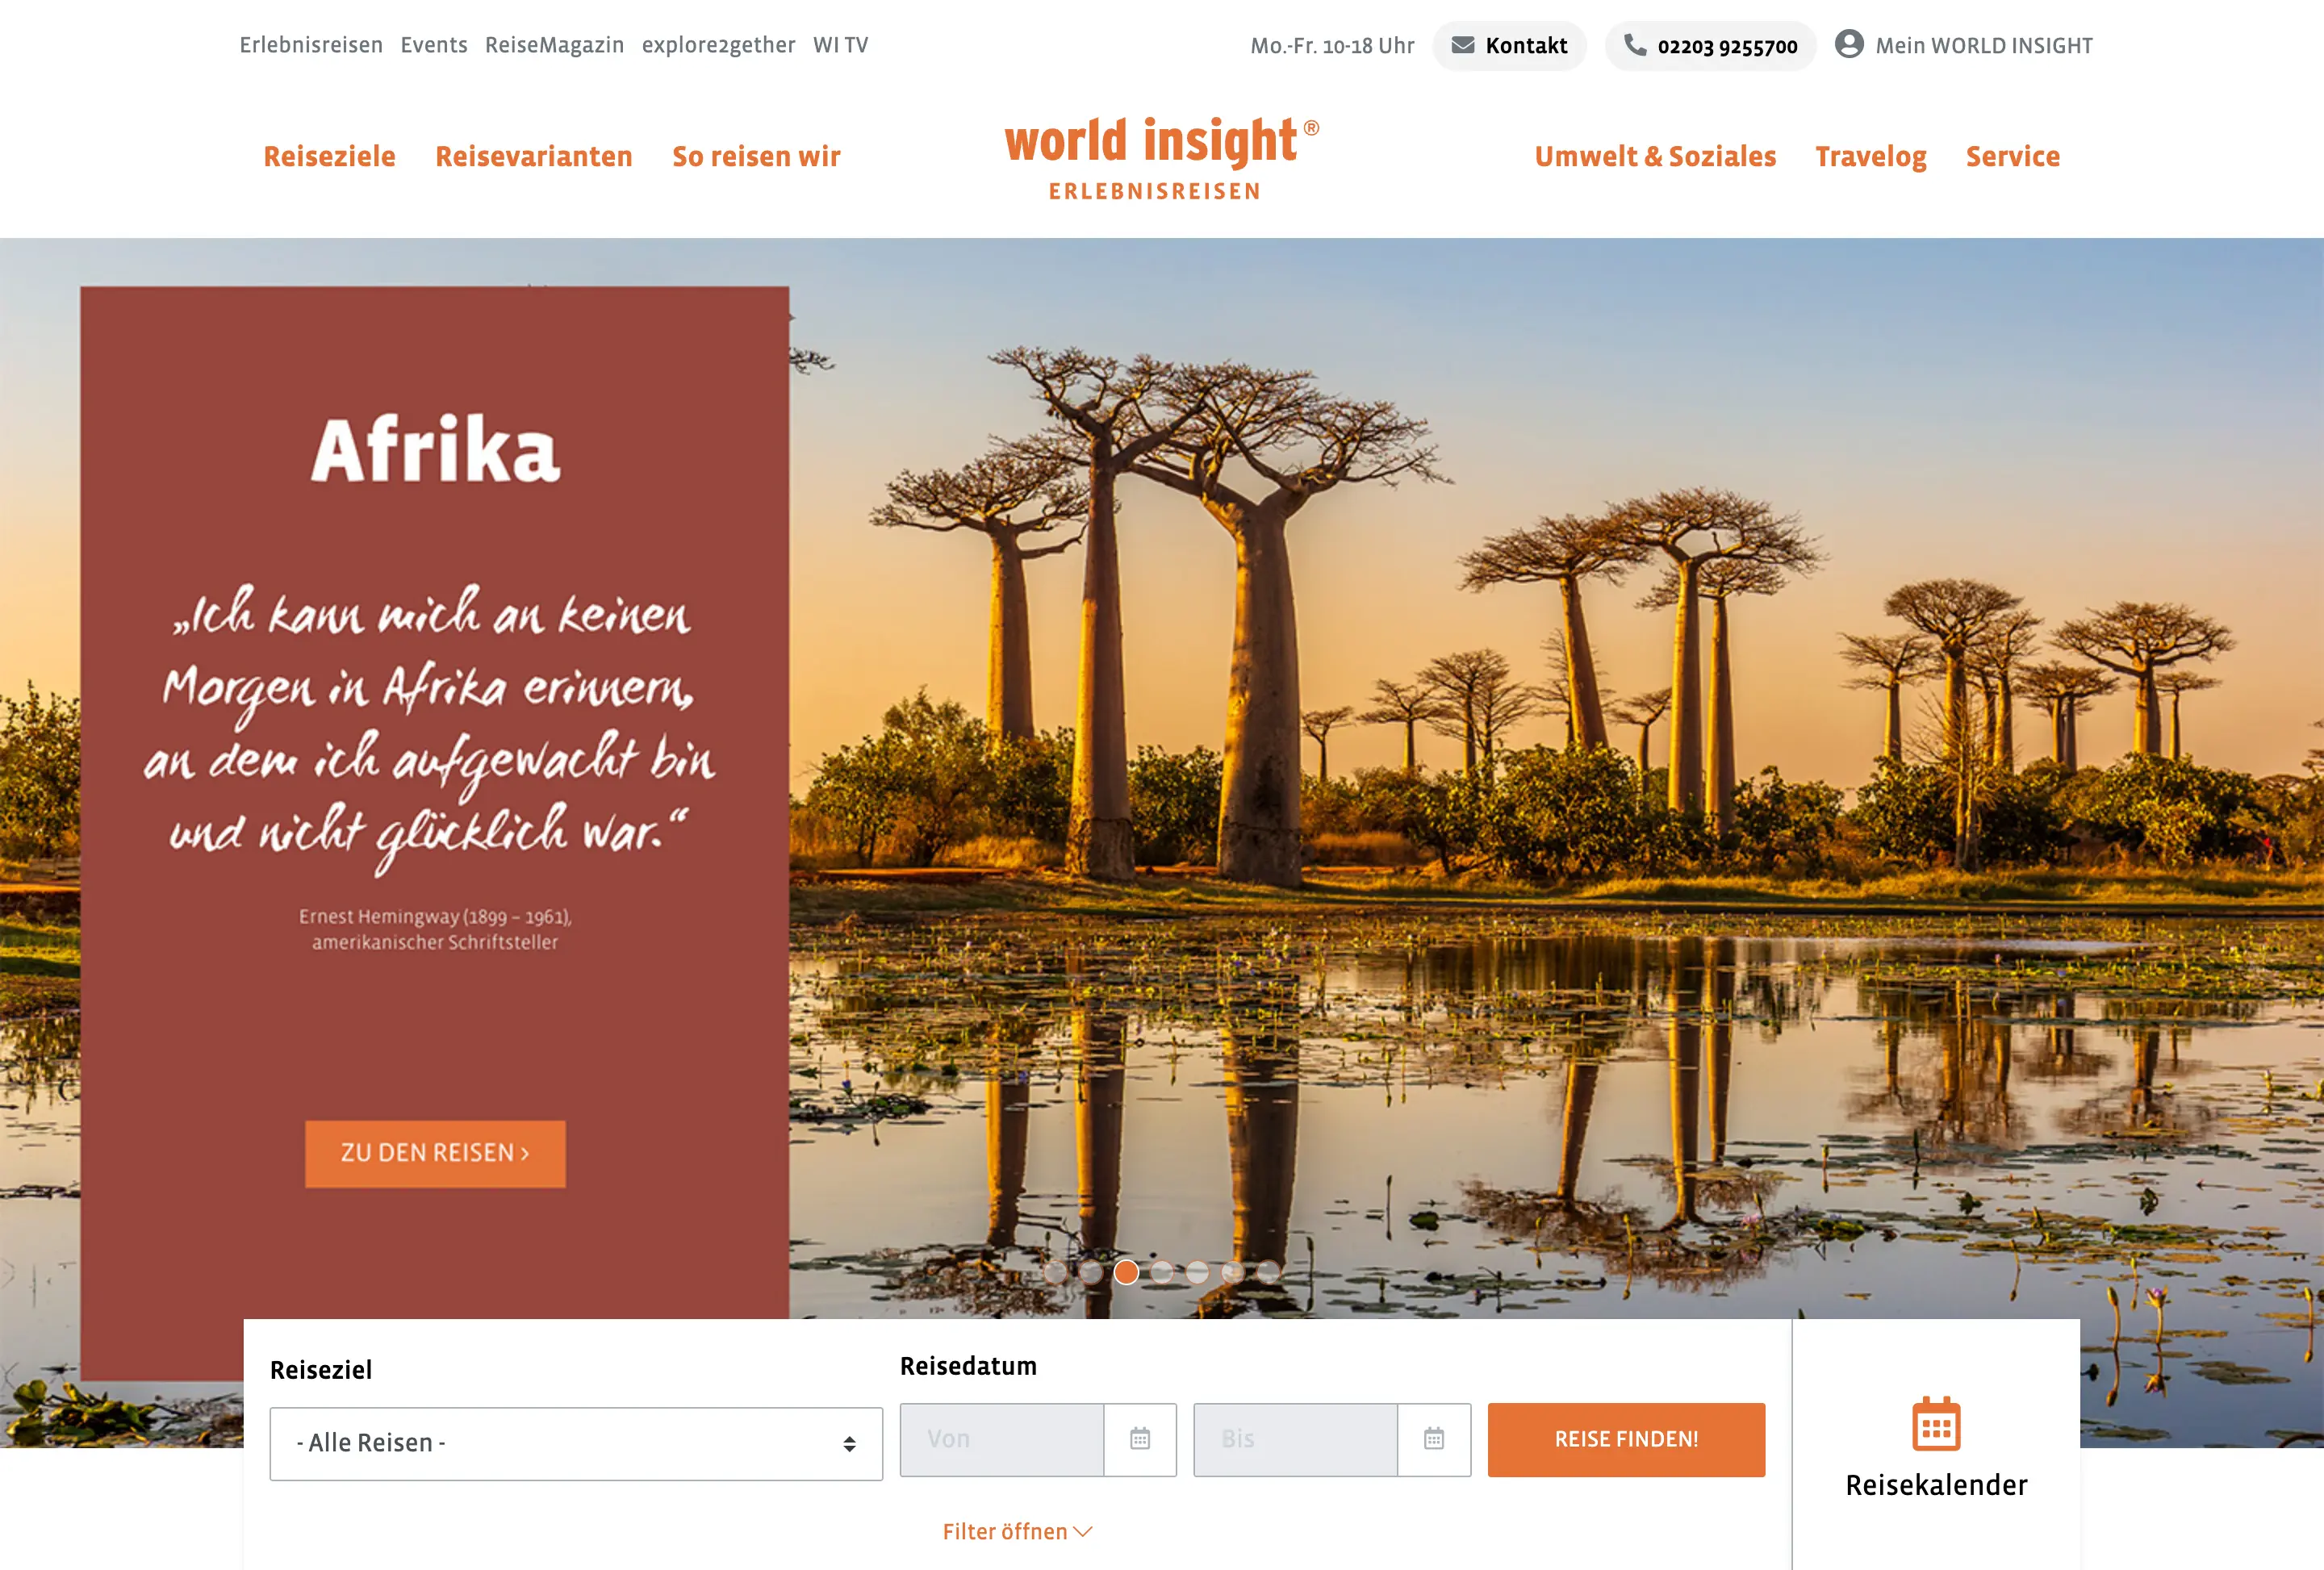
Task: Open the Bis date calendar icon
Action: pos(1434,1439)
